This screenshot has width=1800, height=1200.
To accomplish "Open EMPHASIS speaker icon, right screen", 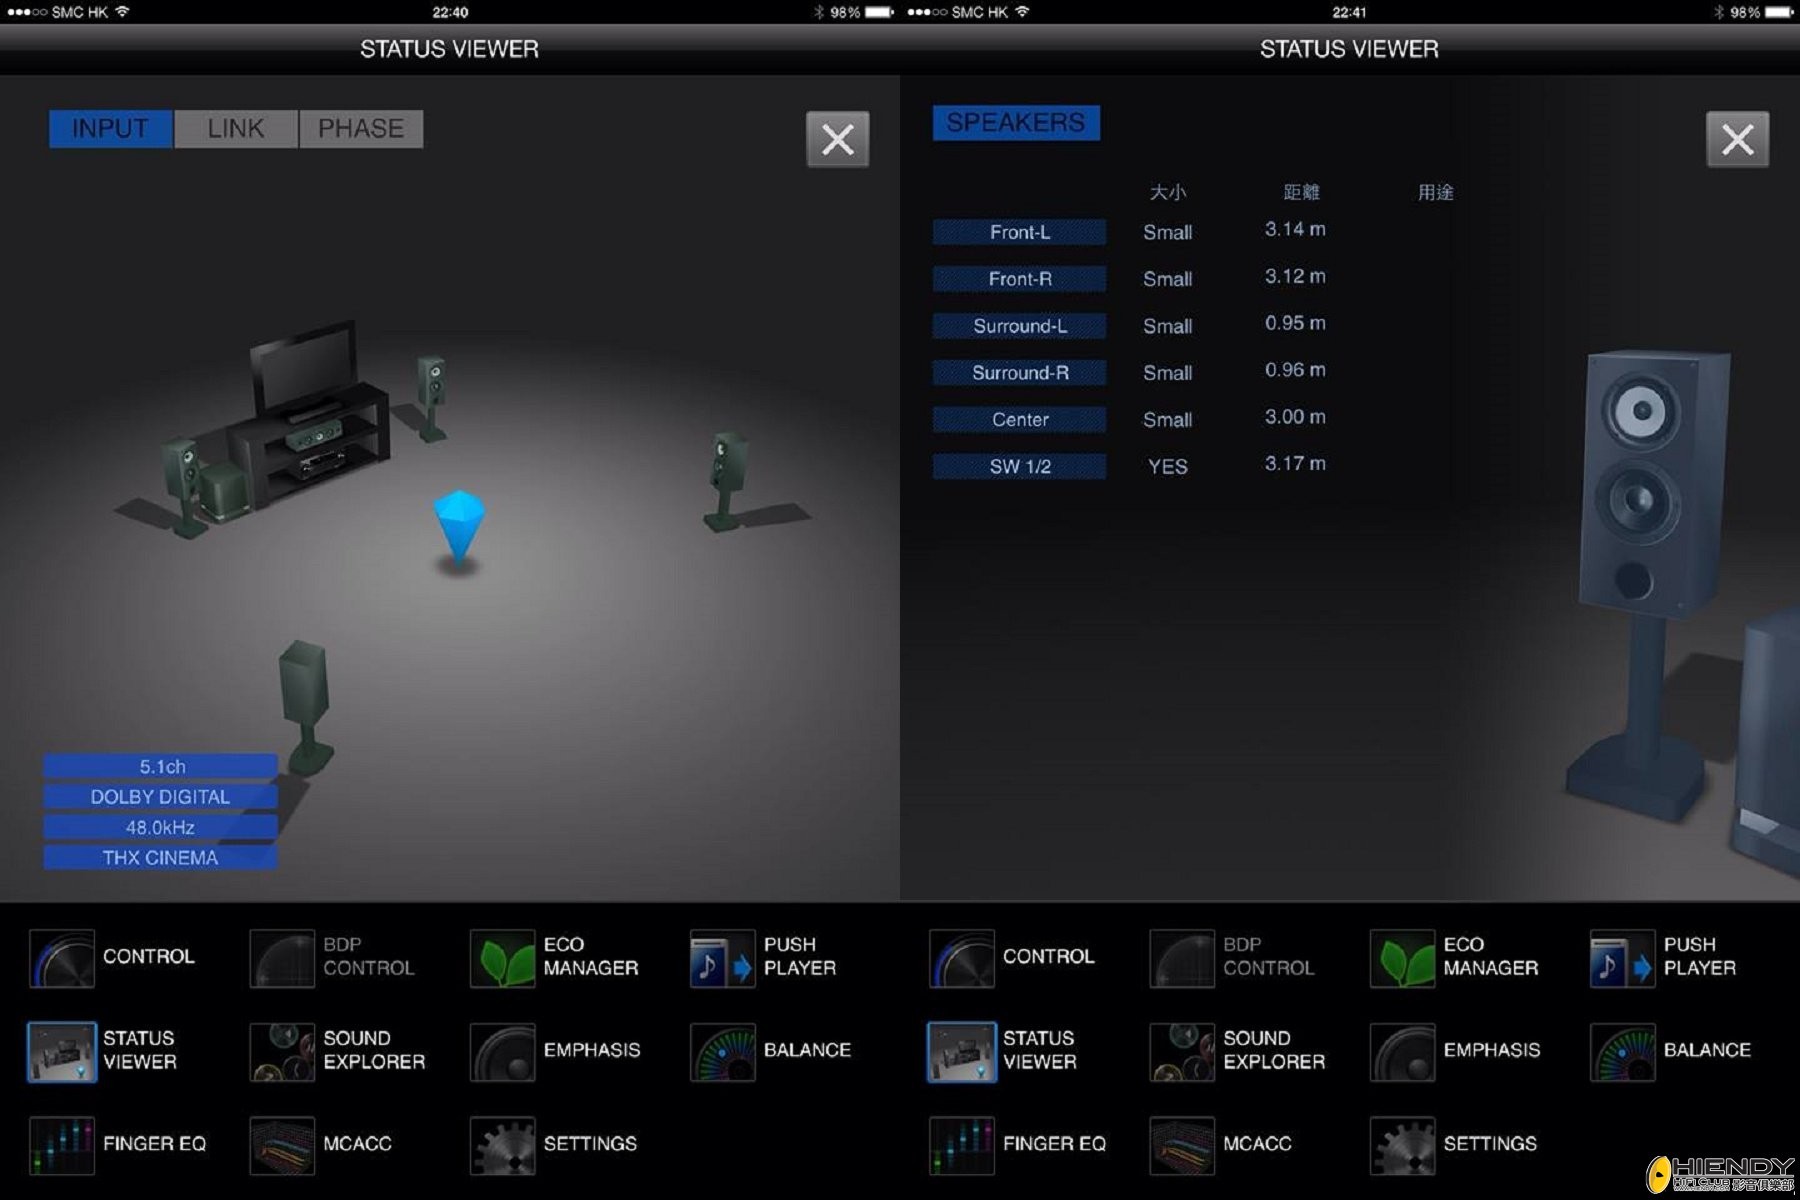I will click(x=1403, y=1052).
